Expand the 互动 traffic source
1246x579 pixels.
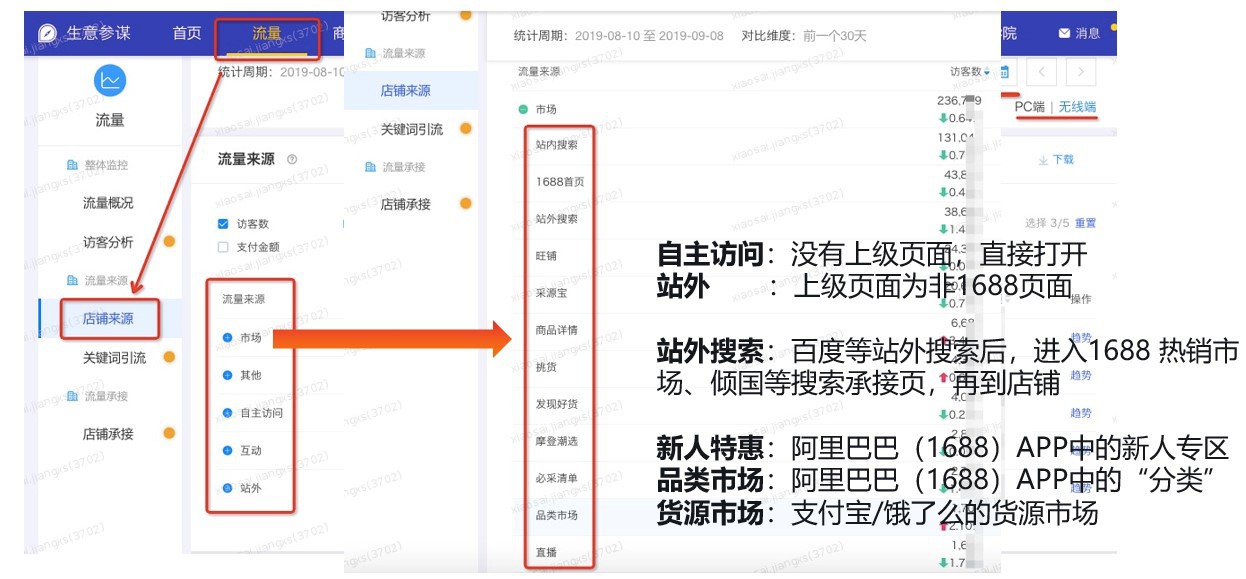227,451
